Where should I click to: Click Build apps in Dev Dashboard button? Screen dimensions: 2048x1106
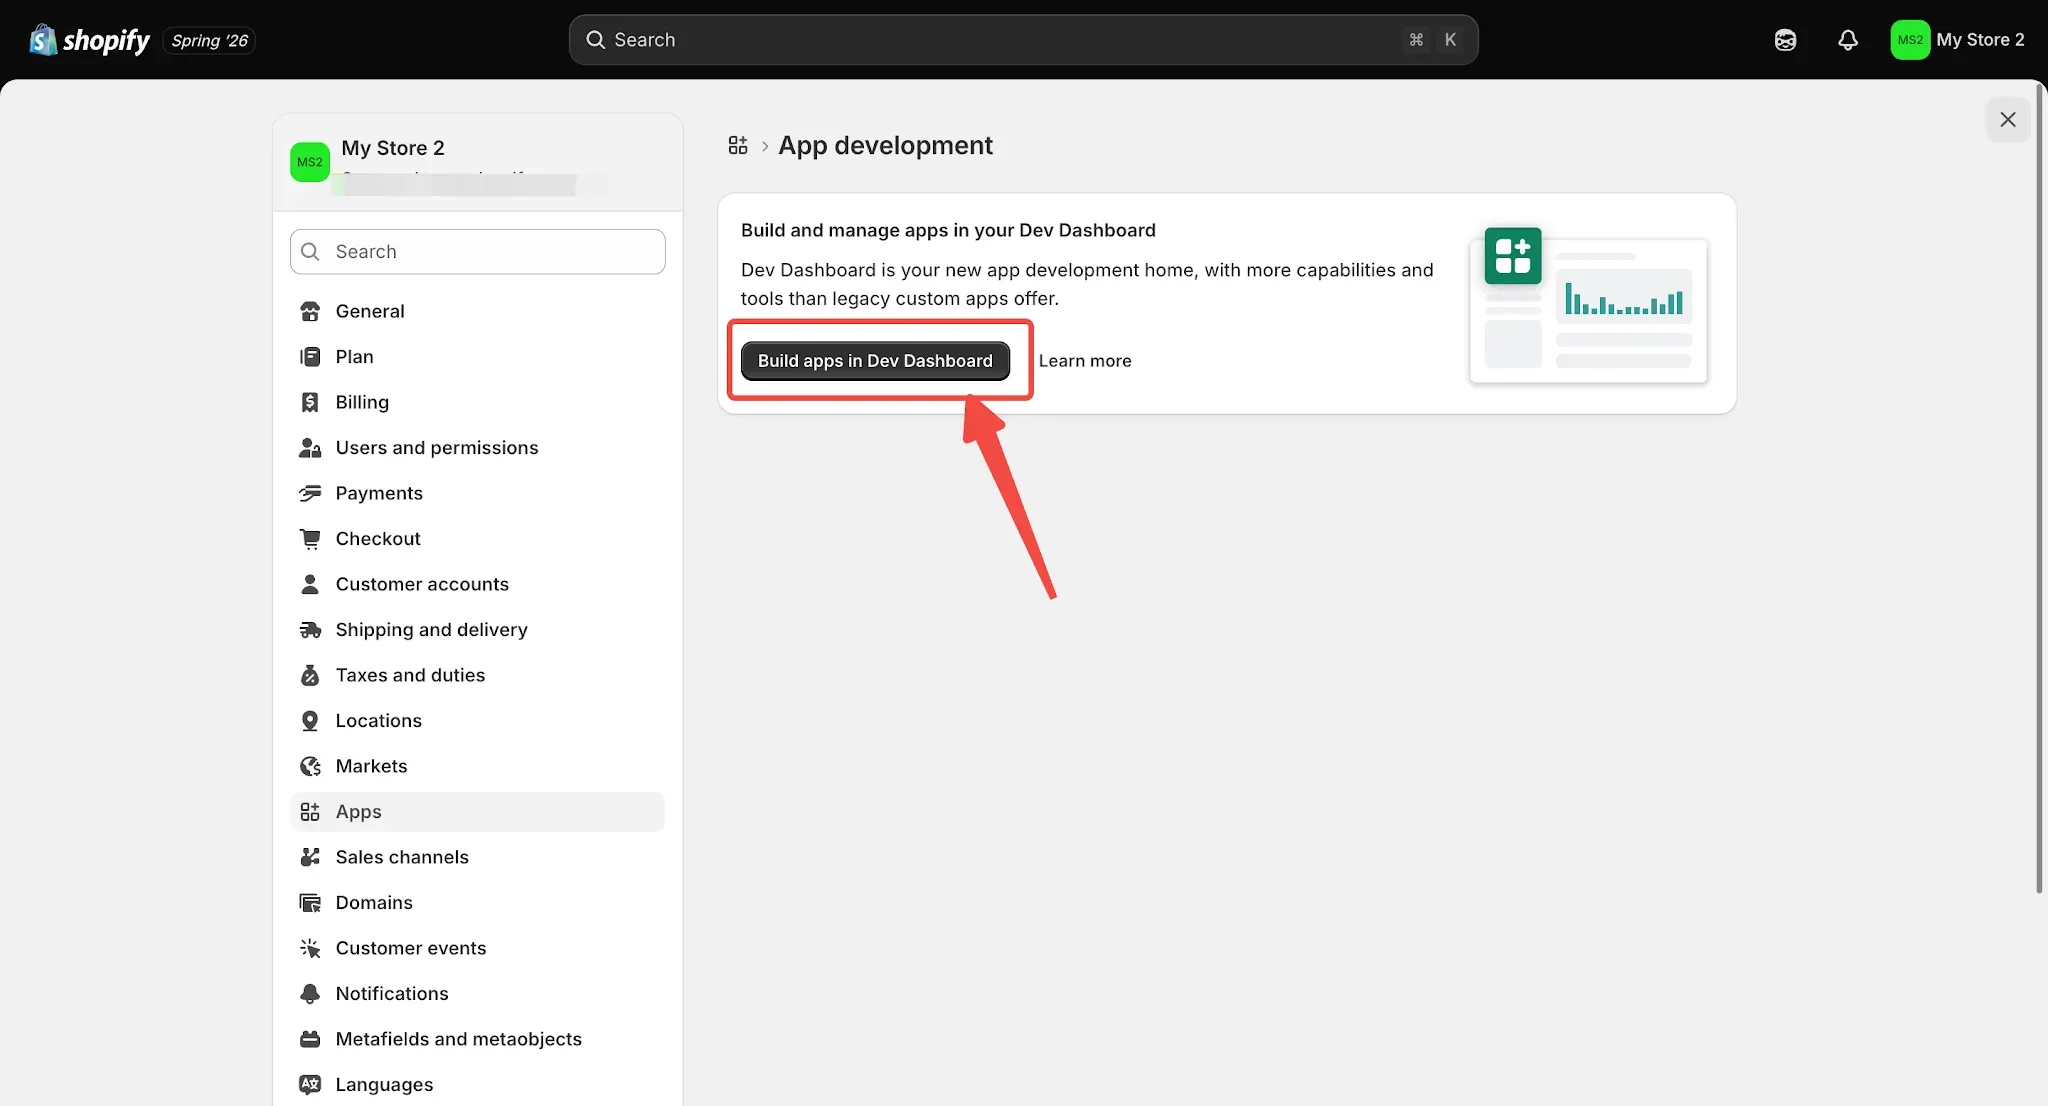click(x=875, y=361)
